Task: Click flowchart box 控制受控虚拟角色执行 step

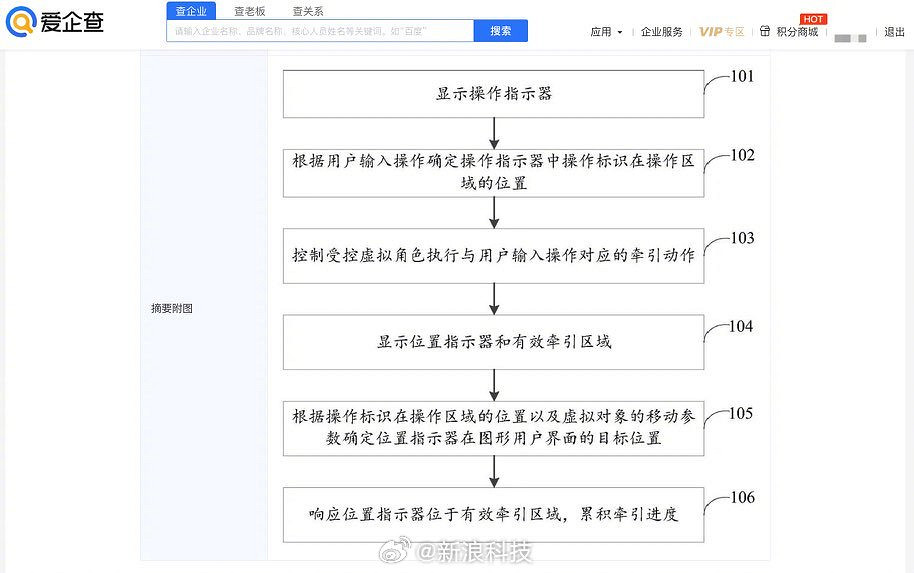Action: tap(494, 256)
